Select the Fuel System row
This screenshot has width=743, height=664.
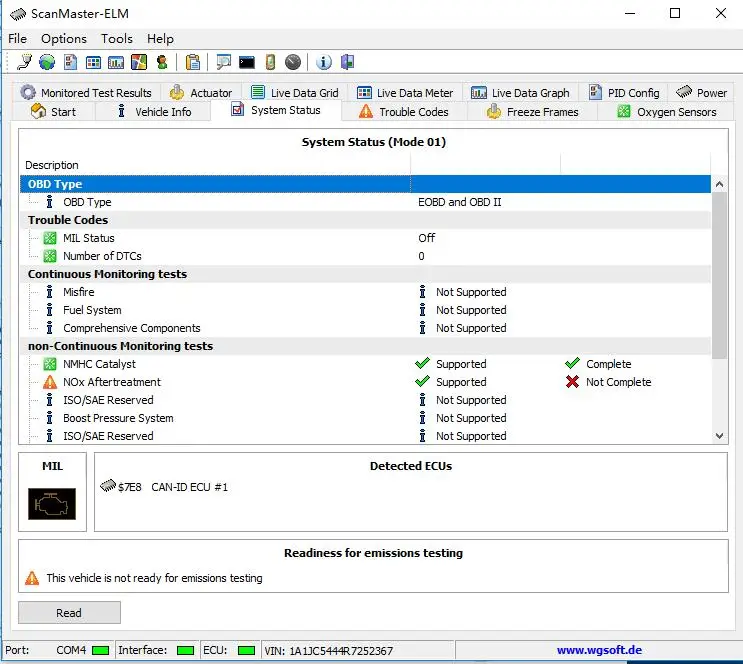coord(365,310)
